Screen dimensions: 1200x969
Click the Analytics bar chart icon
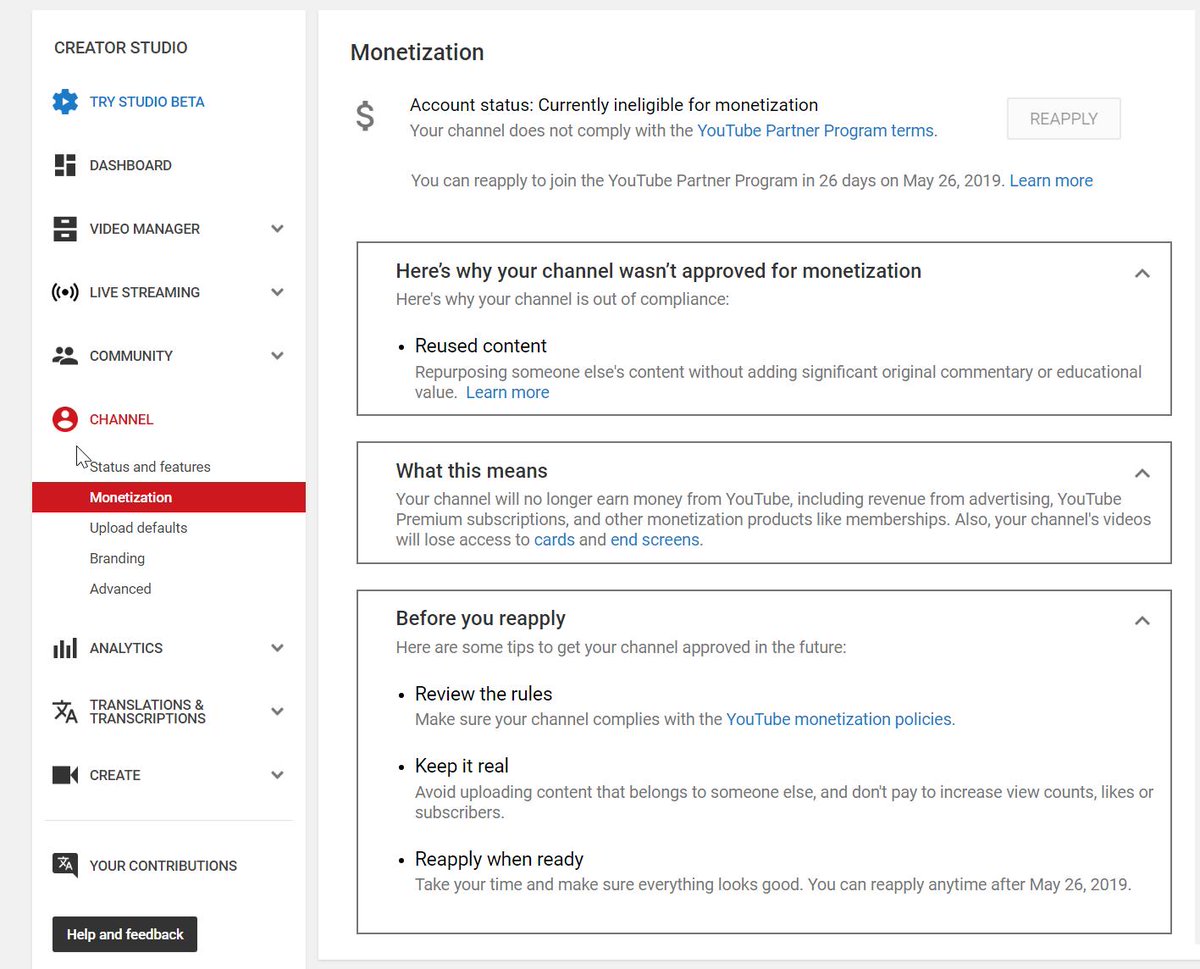tap(65, 648)
